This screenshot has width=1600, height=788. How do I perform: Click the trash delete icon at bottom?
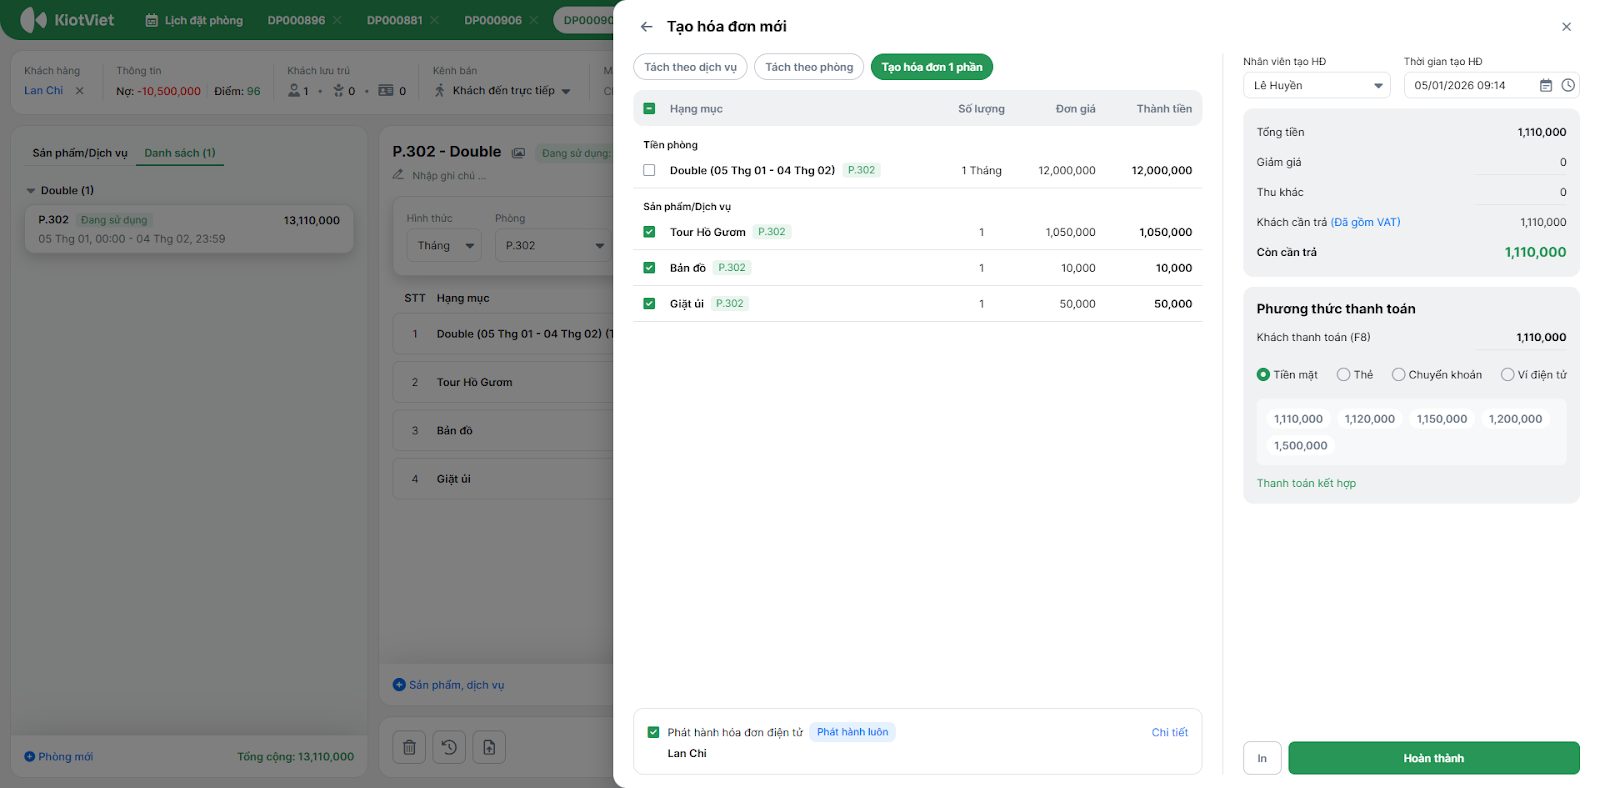(409, 747)
